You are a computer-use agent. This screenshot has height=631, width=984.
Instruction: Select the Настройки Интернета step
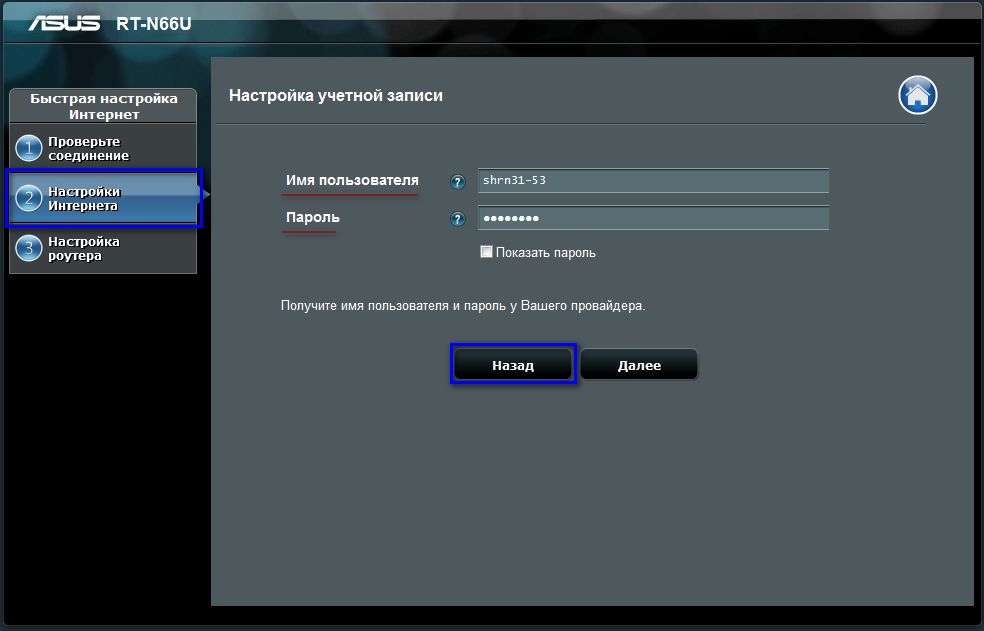pos(103,198)
